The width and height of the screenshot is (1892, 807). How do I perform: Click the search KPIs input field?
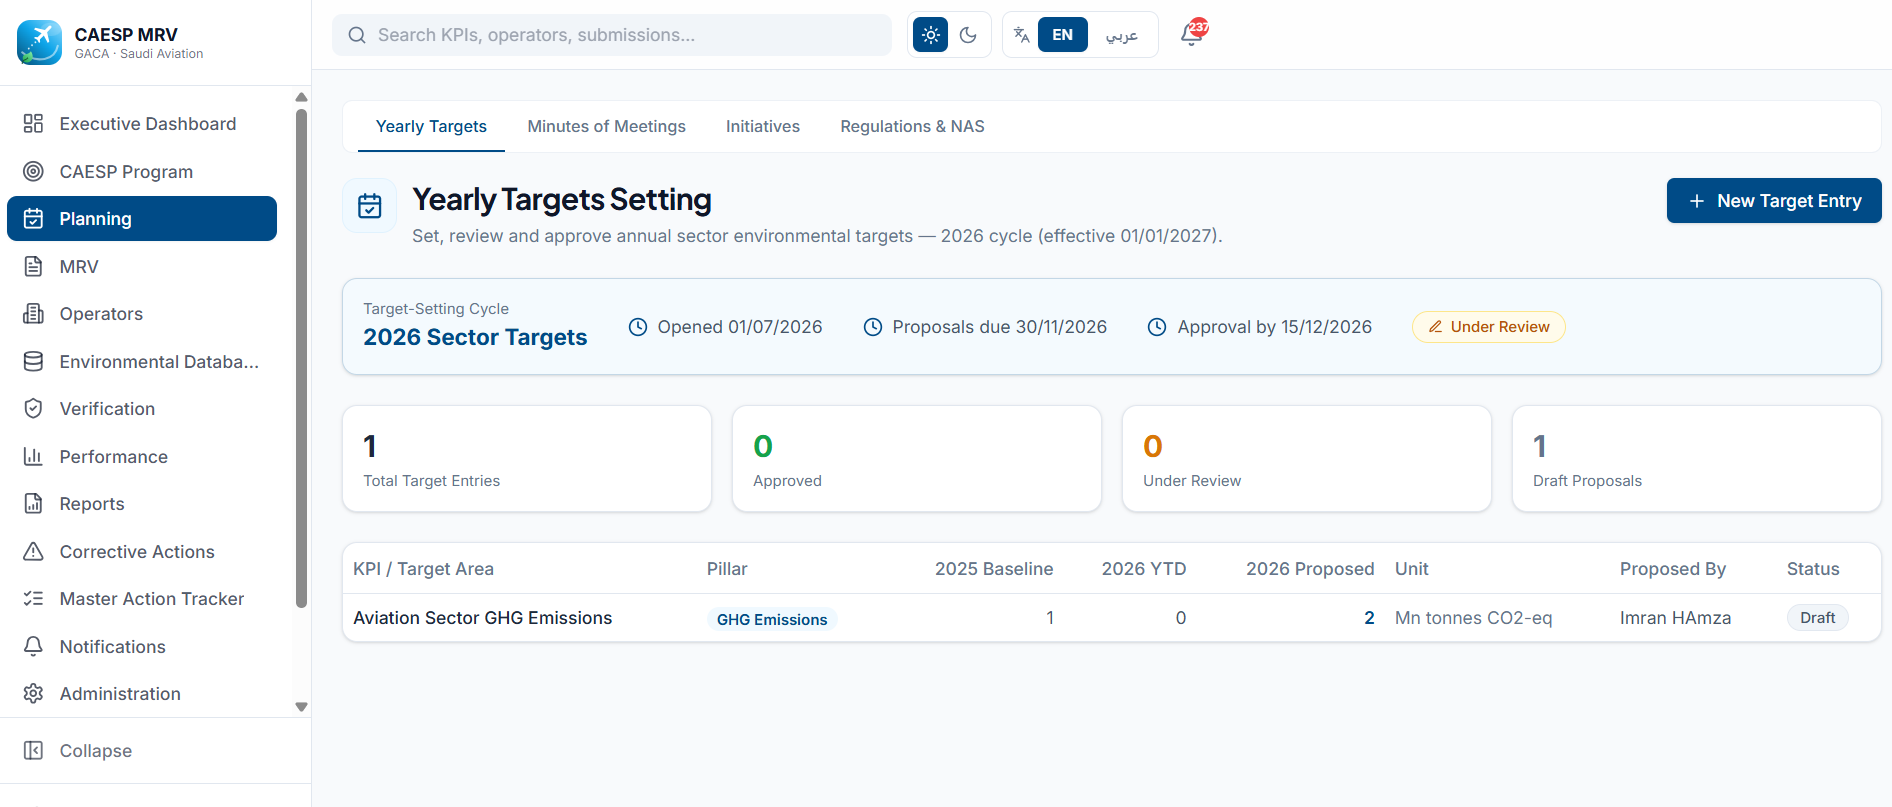click(x=612, y=35)
